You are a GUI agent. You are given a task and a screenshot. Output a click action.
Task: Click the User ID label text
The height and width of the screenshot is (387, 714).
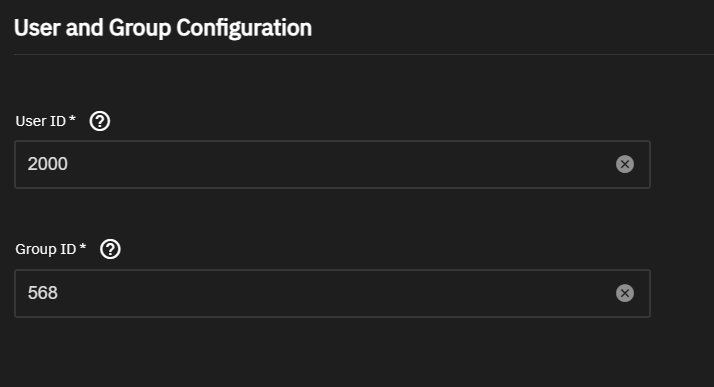tap(41, 121)
